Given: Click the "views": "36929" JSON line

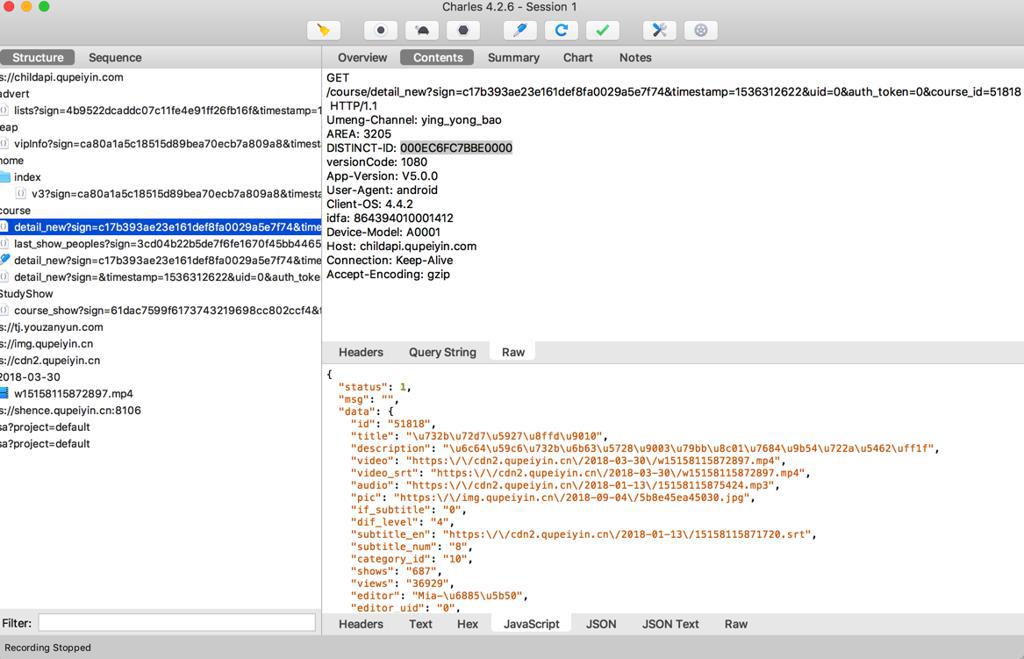Looking at the screenshot, I should coord(402,583).
